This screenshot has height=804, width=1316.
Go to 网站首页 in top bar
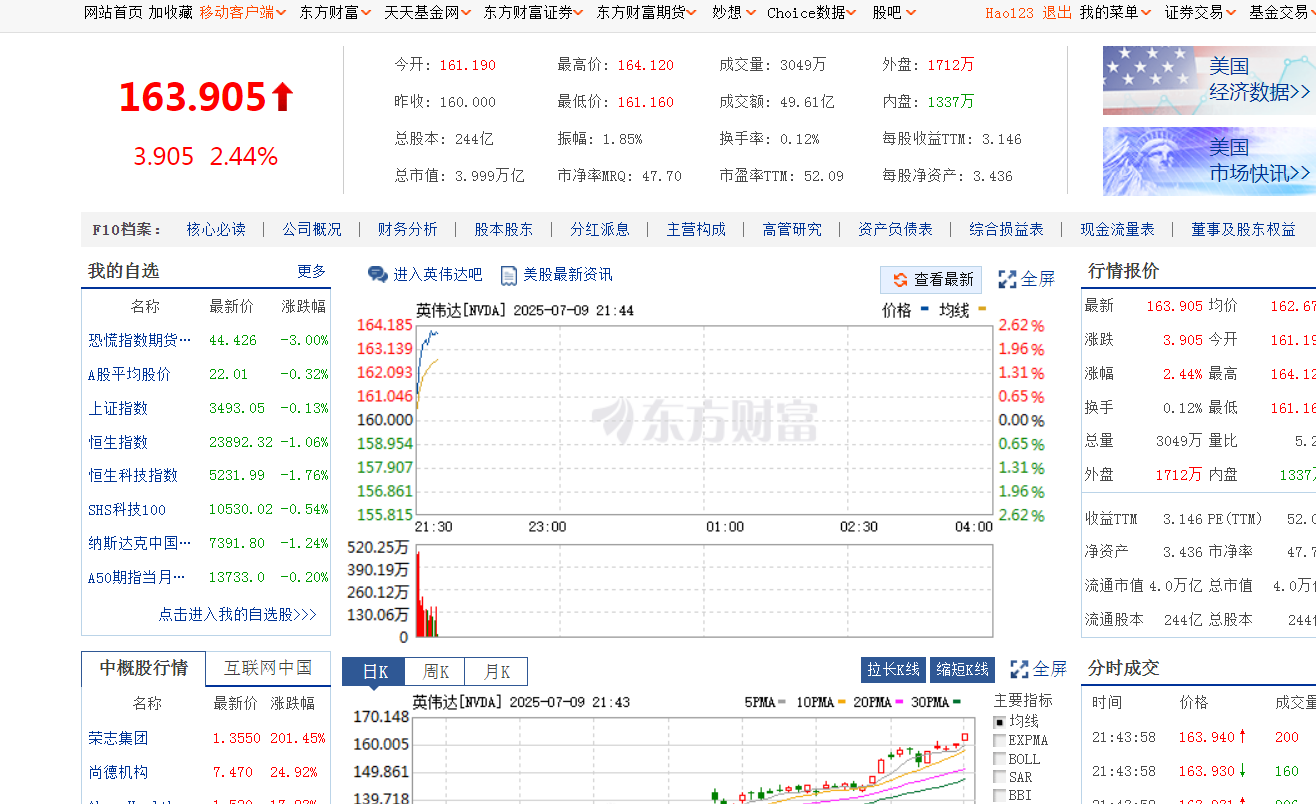pyautogui.click(x=113, y=12)
